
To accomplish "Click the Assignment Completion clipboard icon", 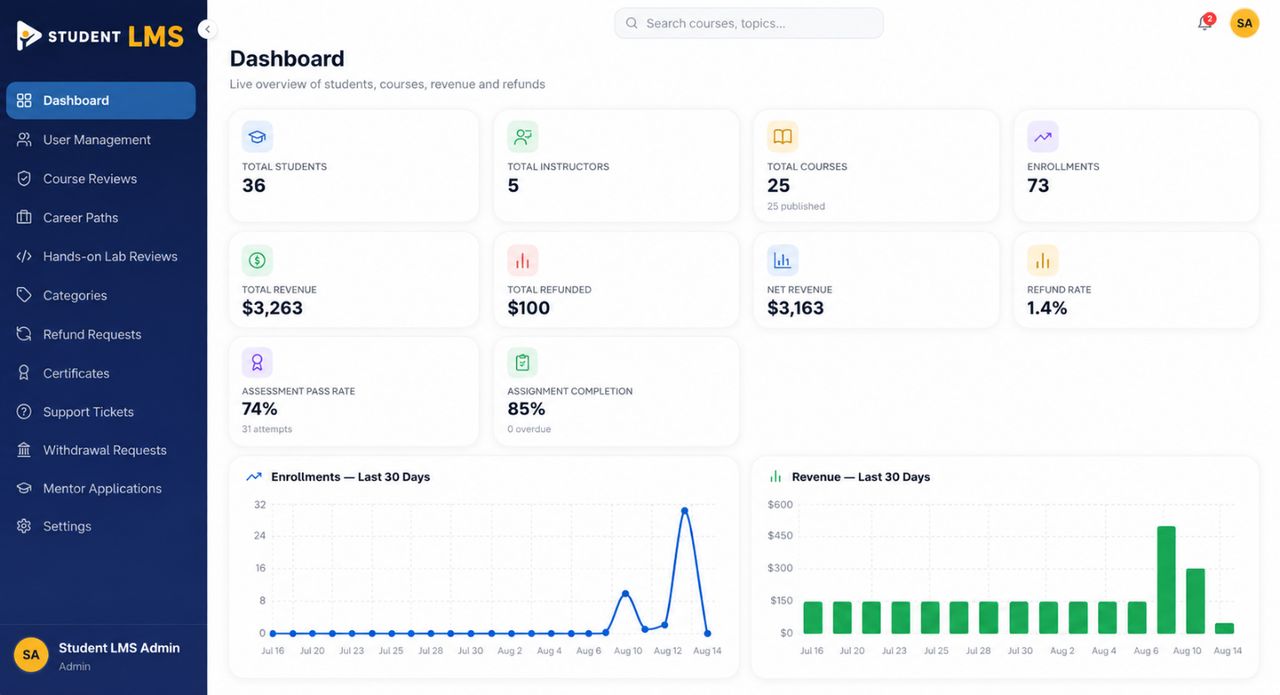I will 522,362.
